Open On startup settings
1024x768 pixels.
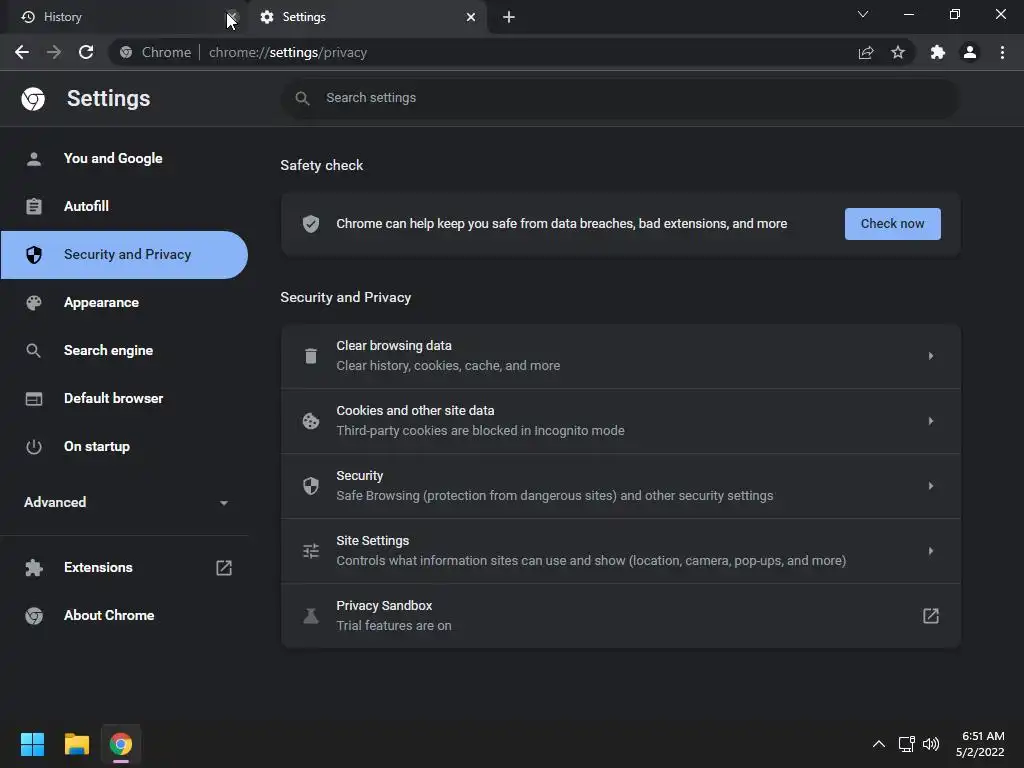click(125, 447)
